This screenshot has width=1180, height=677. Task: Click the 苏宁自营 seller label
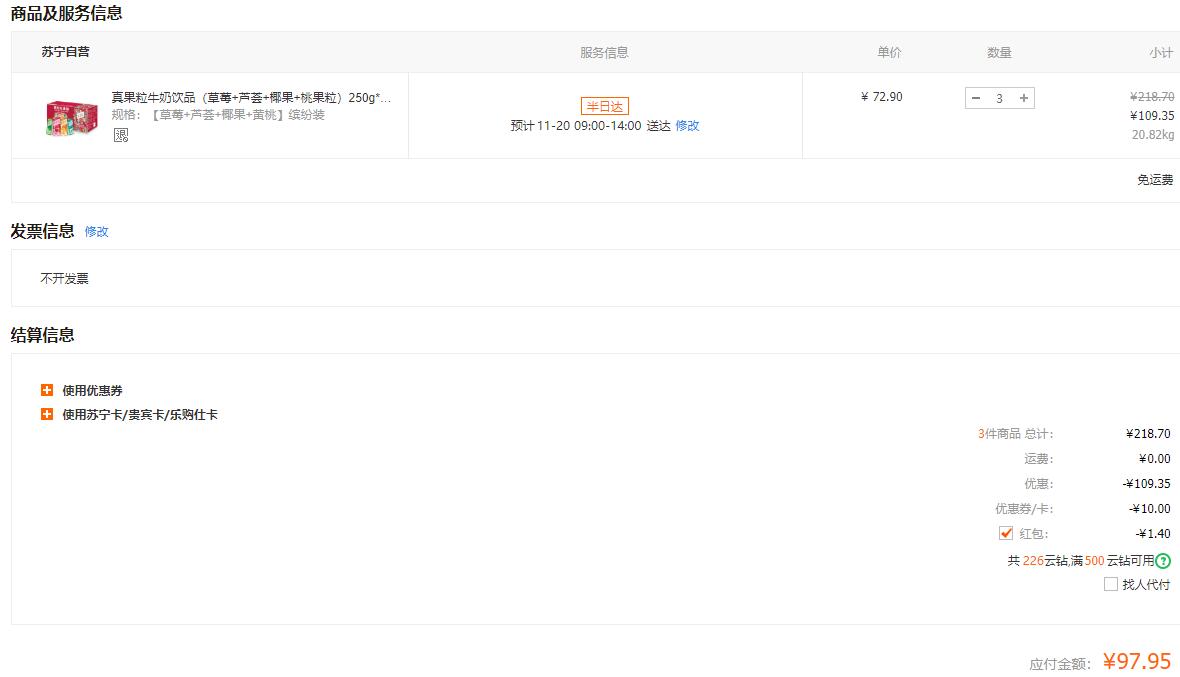(x=65, y=52)
